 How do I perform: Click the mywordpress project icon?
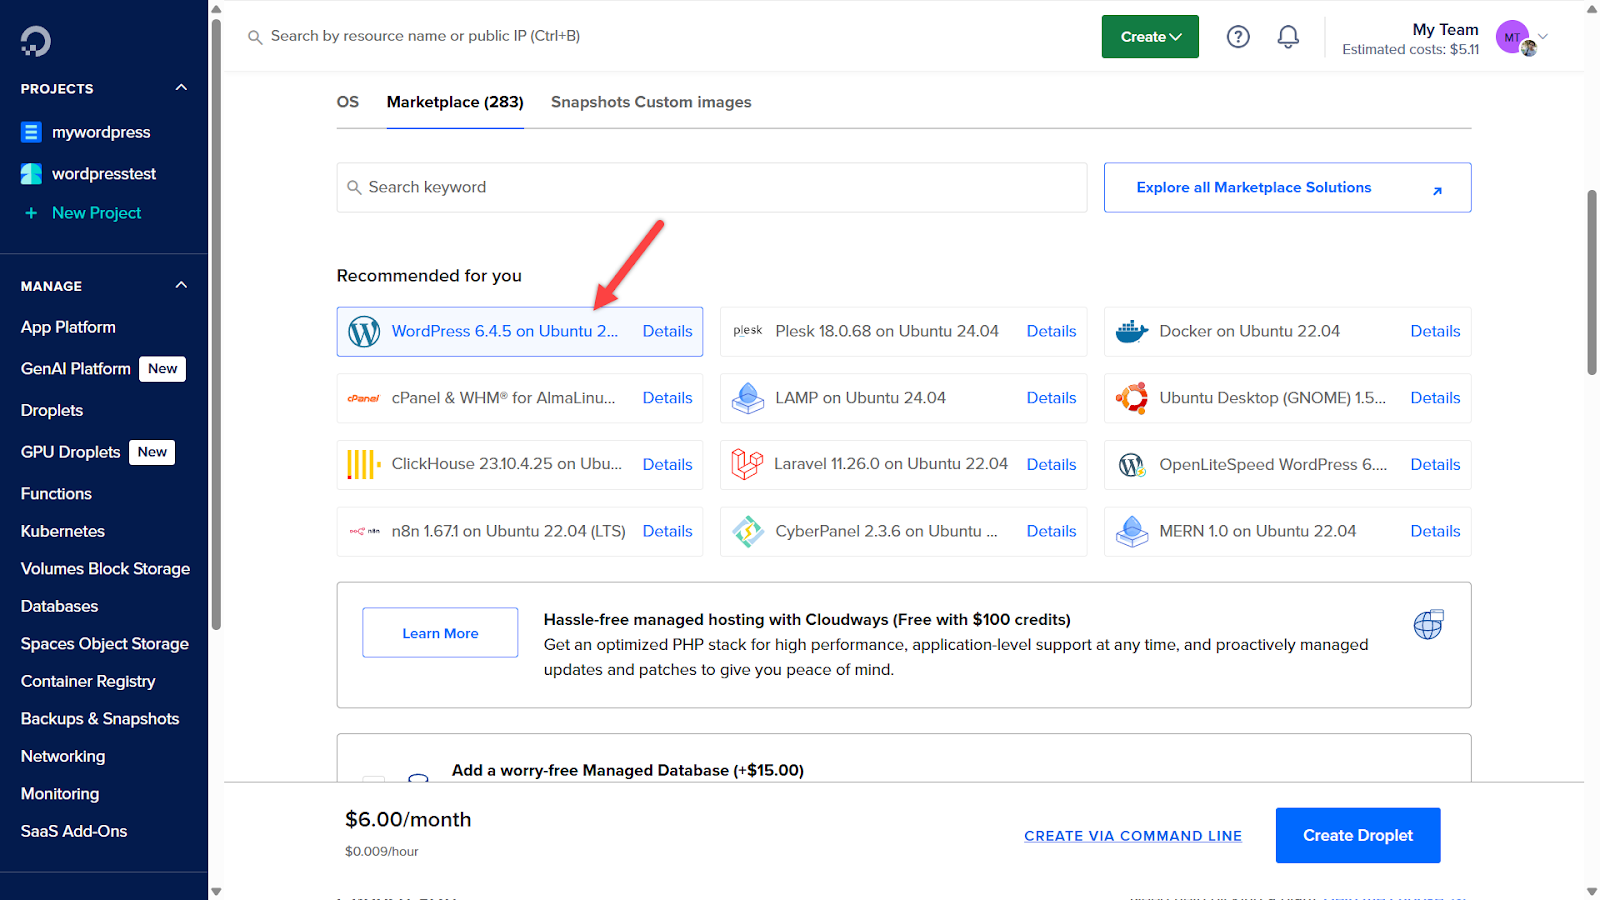pyautogui.click(x=31, y=132)
